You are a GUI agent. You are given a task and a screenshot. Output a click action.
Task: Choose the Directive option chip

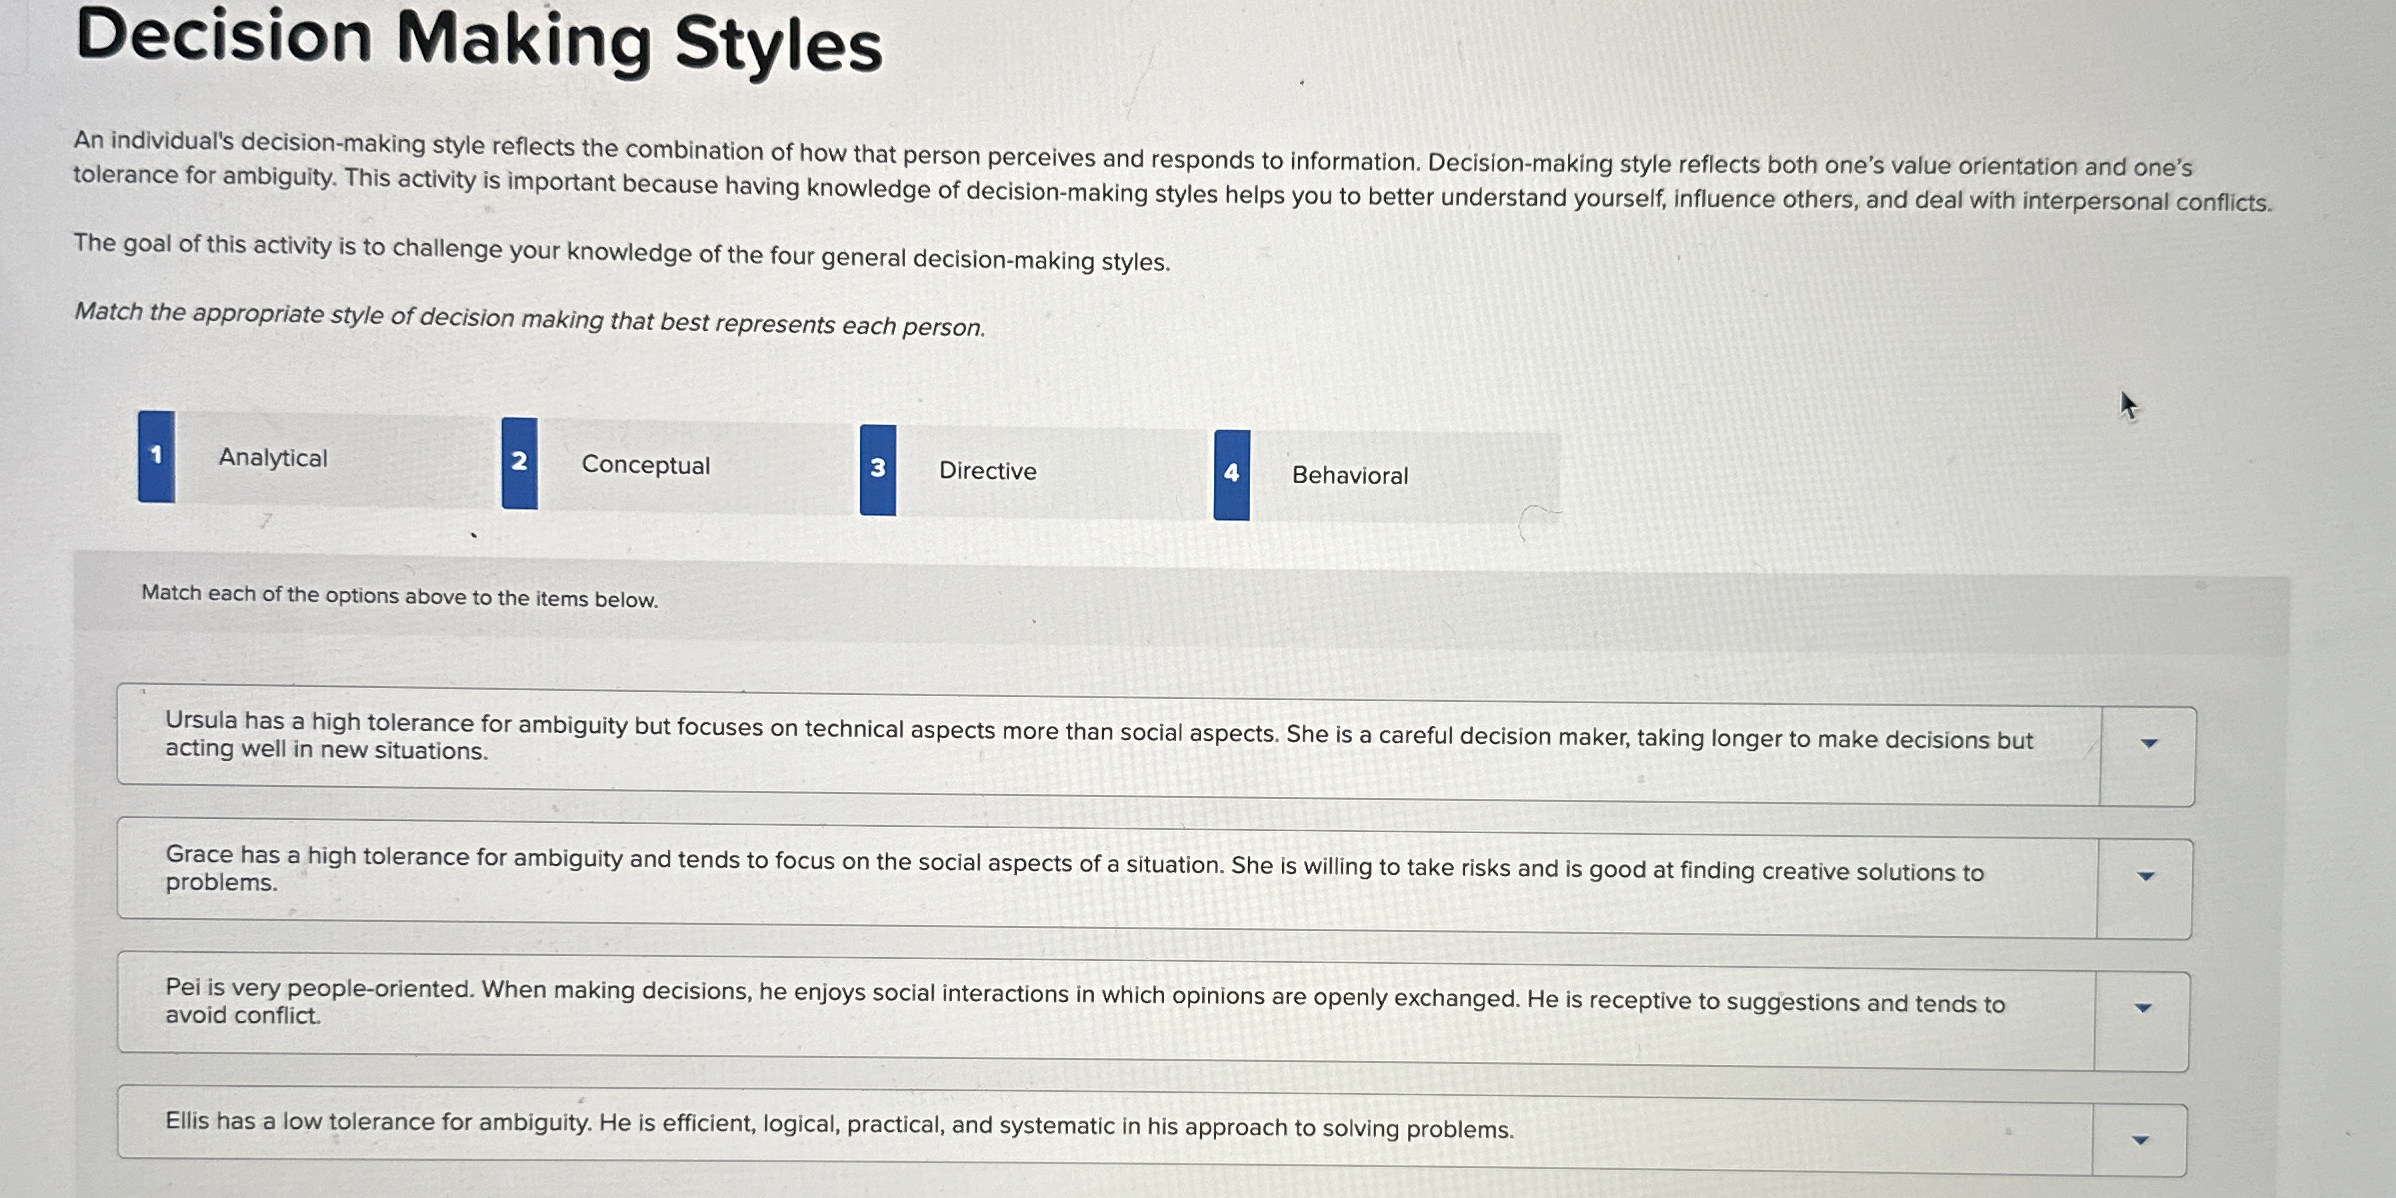pos(986,470)
